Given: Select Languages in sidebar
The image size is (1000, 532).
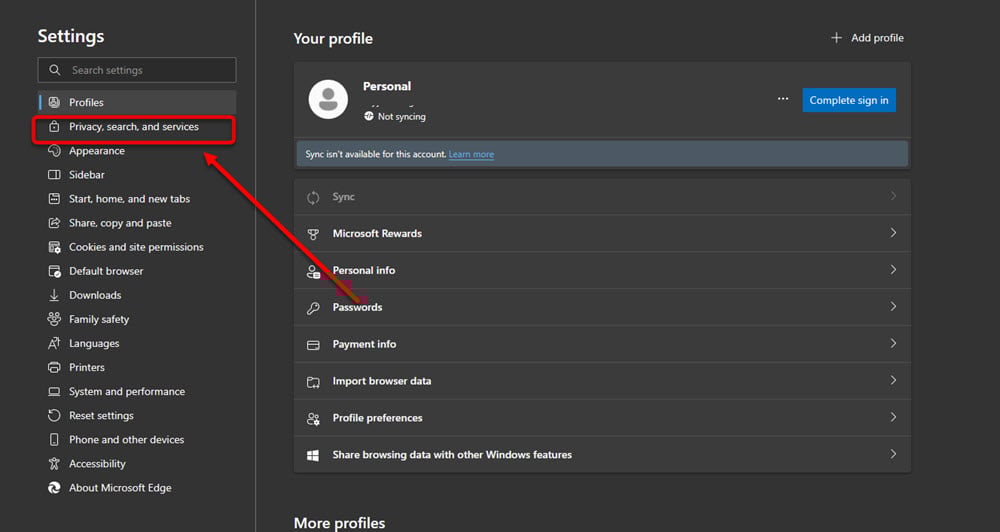Looking at the screenshot, I should pyautogui.click(x=136, y=343).
